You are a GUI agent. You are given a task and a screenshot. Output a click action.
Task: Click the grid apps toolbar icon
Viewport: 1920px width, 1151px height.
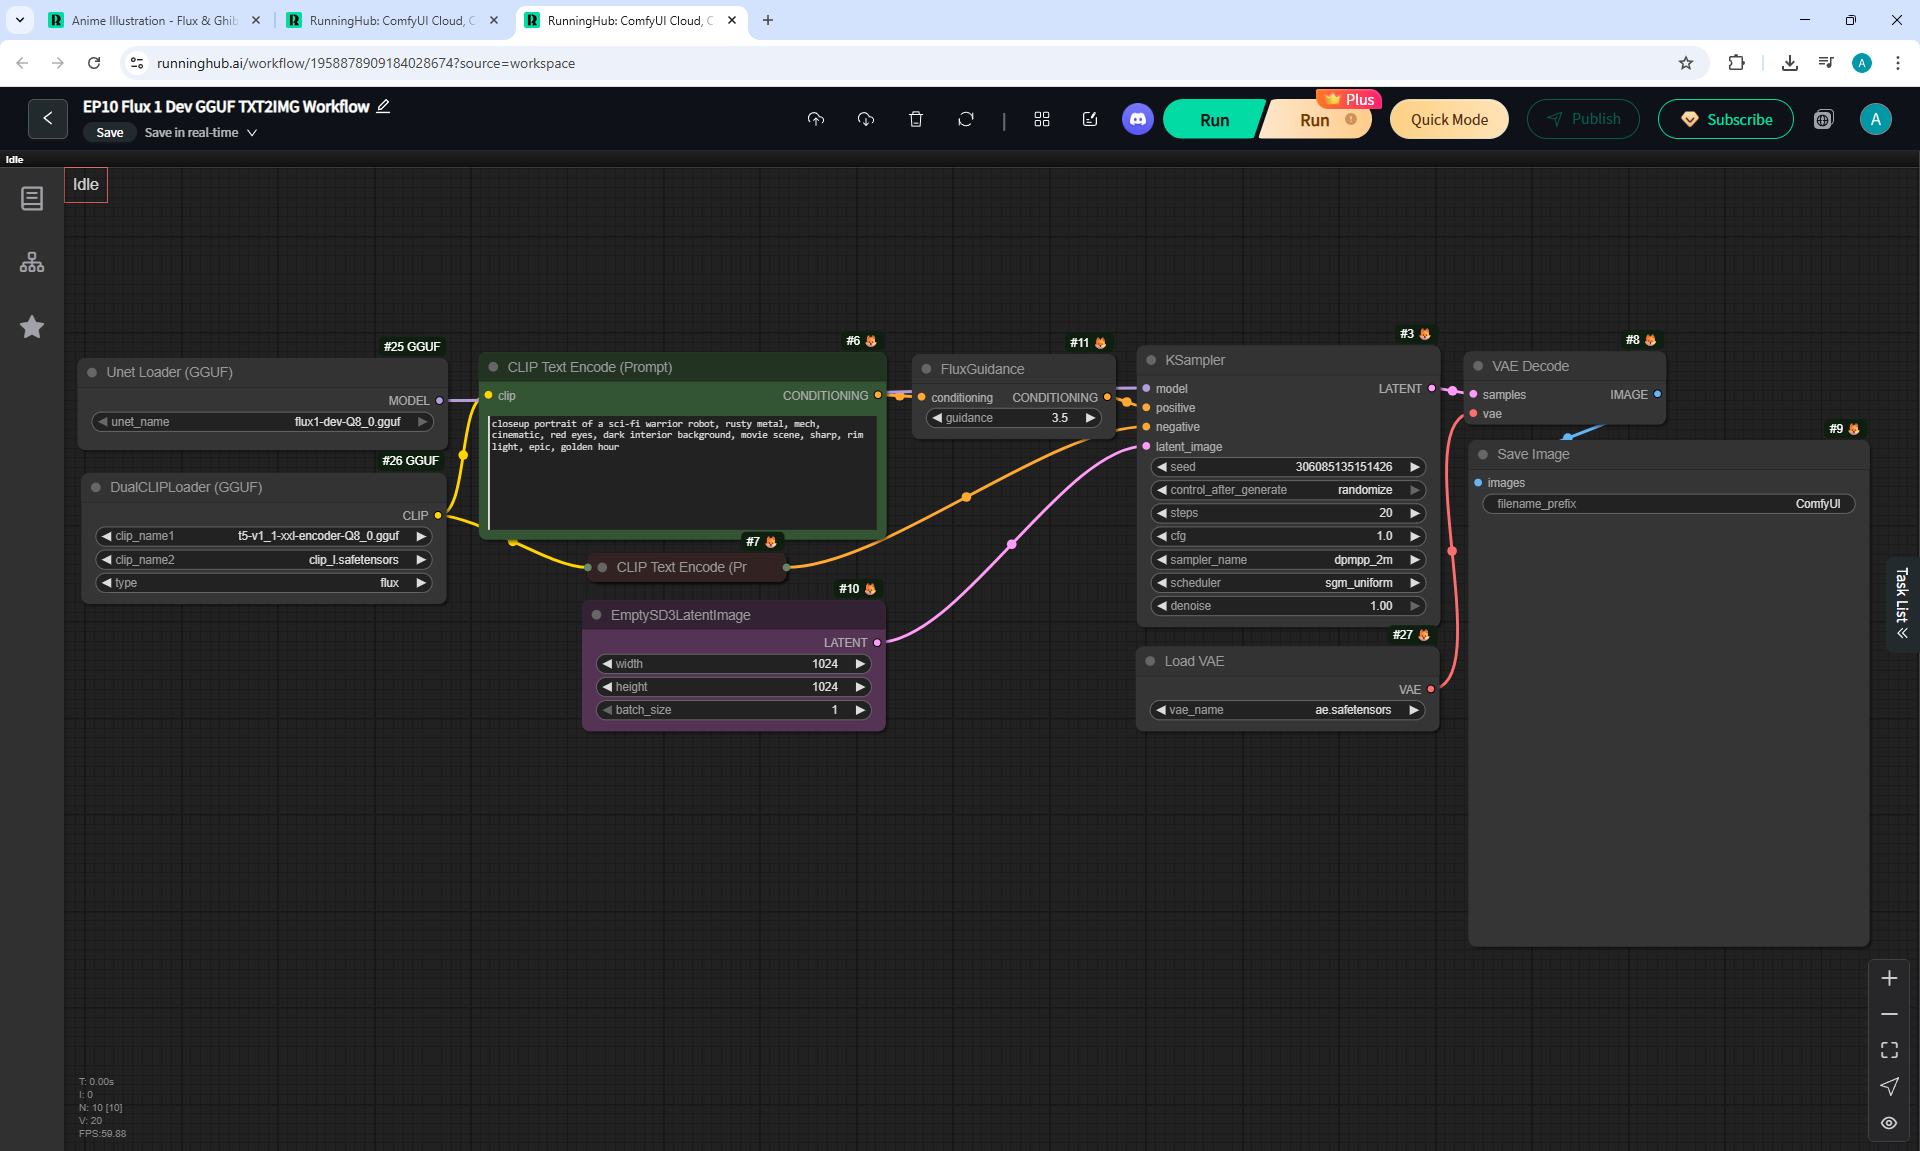(x=1041, y=119)
